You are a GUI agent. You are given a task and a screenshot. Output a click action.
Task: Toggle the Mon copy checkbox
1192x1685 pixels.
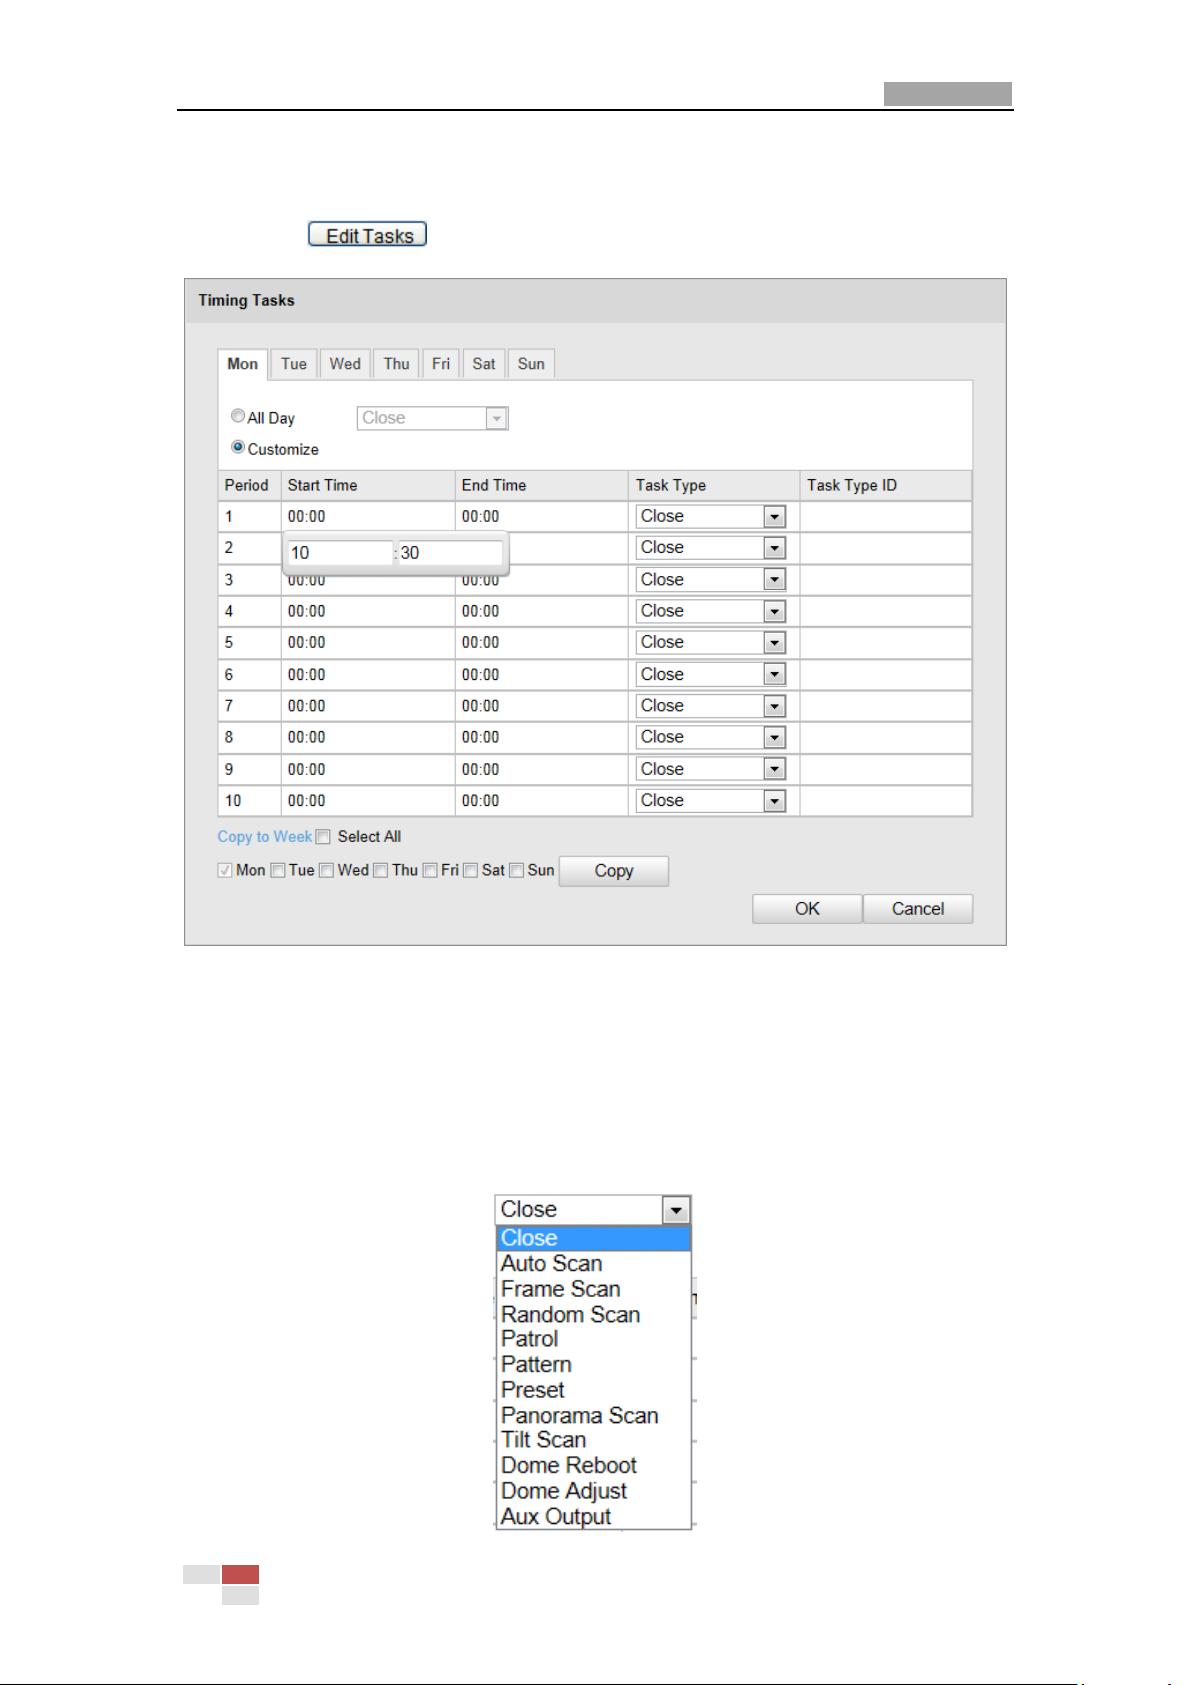click(x=225, y=871)
